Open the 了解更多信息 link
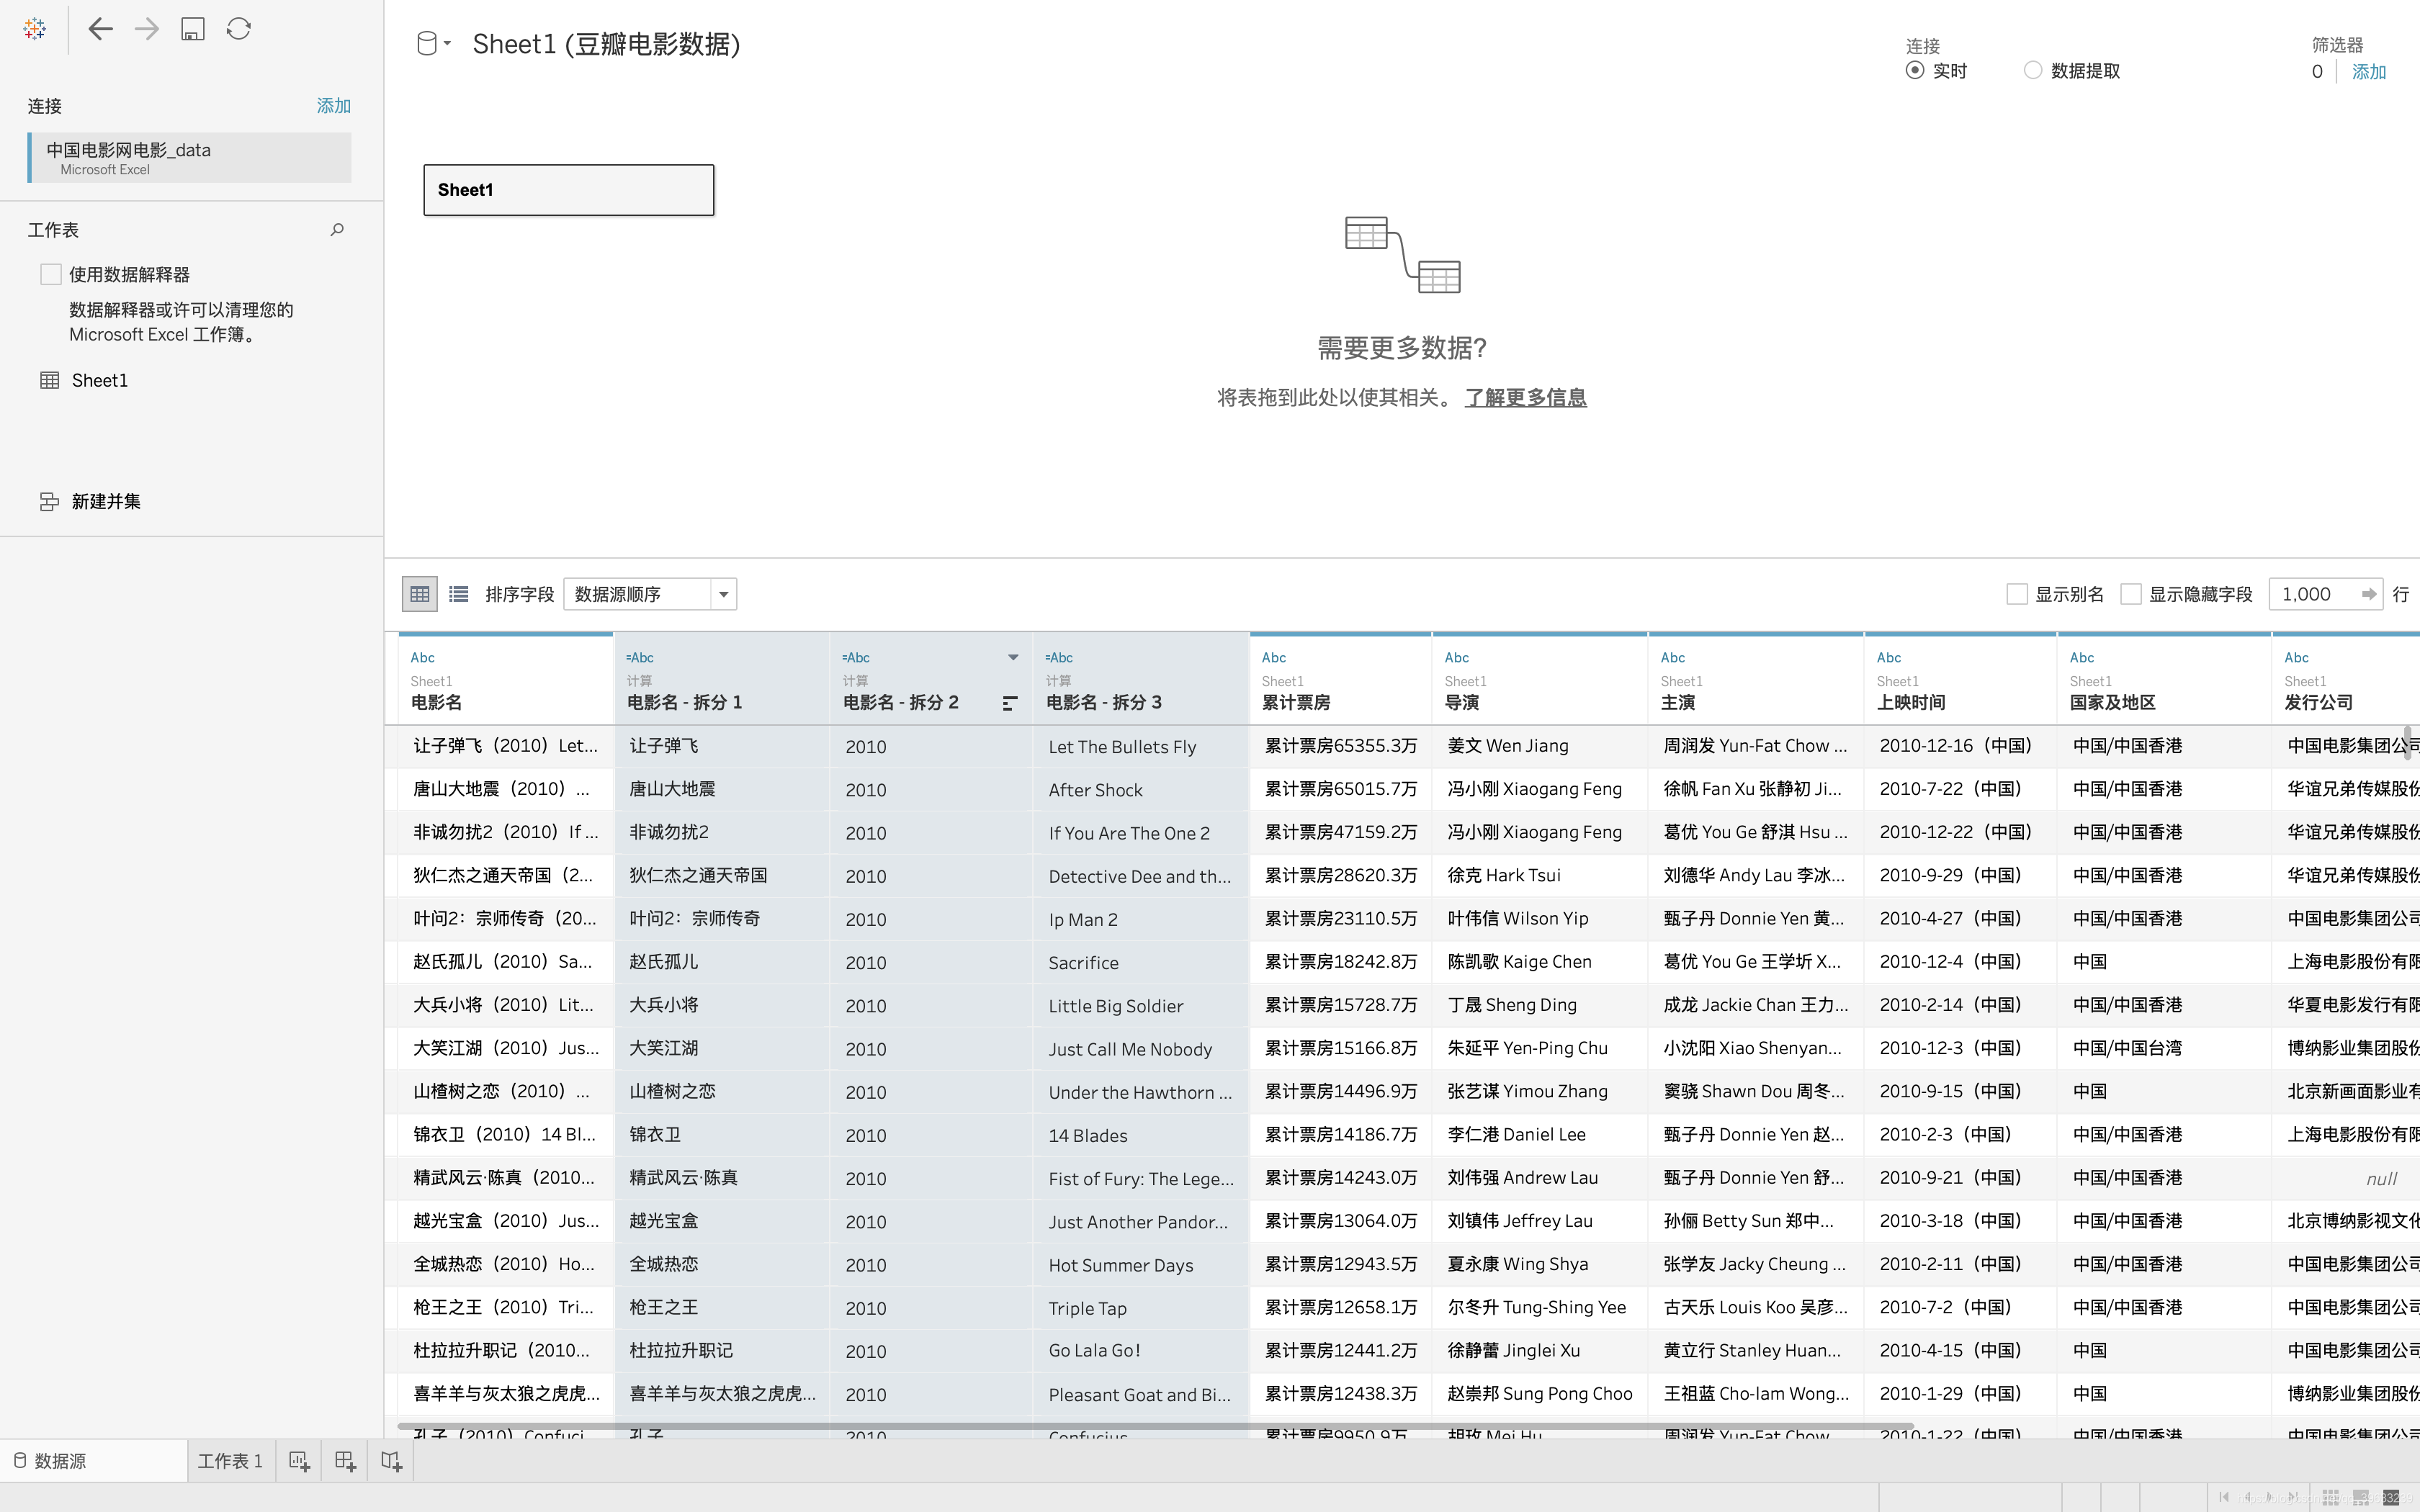This screenshot has height=1512, width=2420. (x=1525, y=398)
